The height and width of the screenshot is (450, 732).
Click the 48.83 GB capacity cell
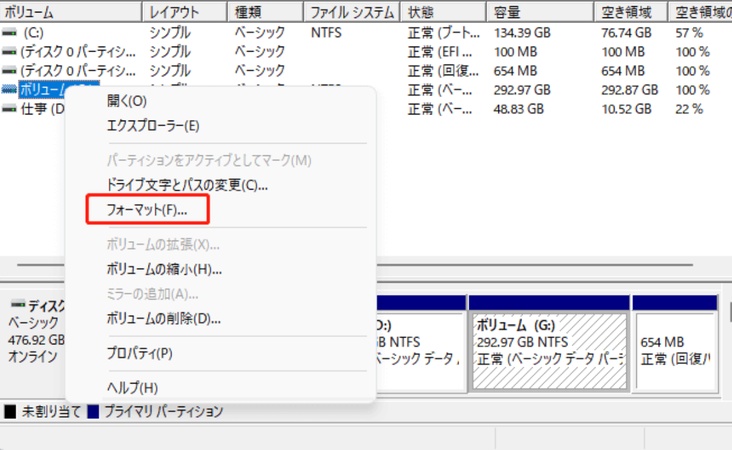coord(519,109)
